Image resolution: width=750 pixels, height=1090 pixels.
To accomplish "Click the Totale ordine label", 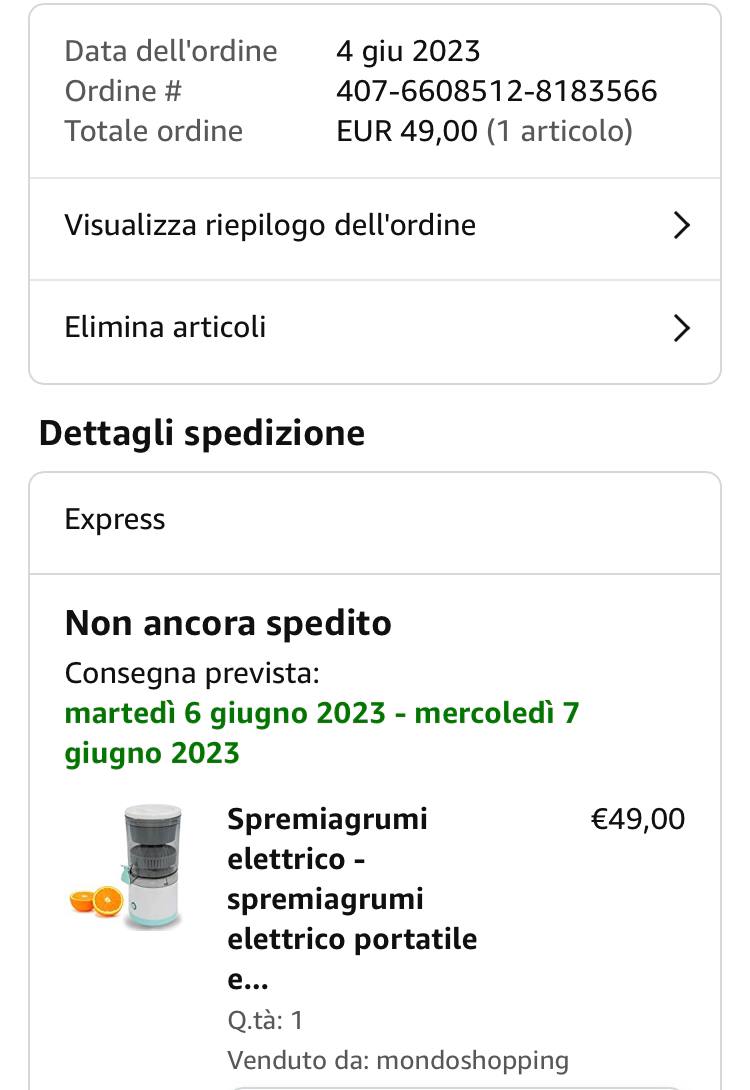I will pyautogui.click(x=154, y=131).
